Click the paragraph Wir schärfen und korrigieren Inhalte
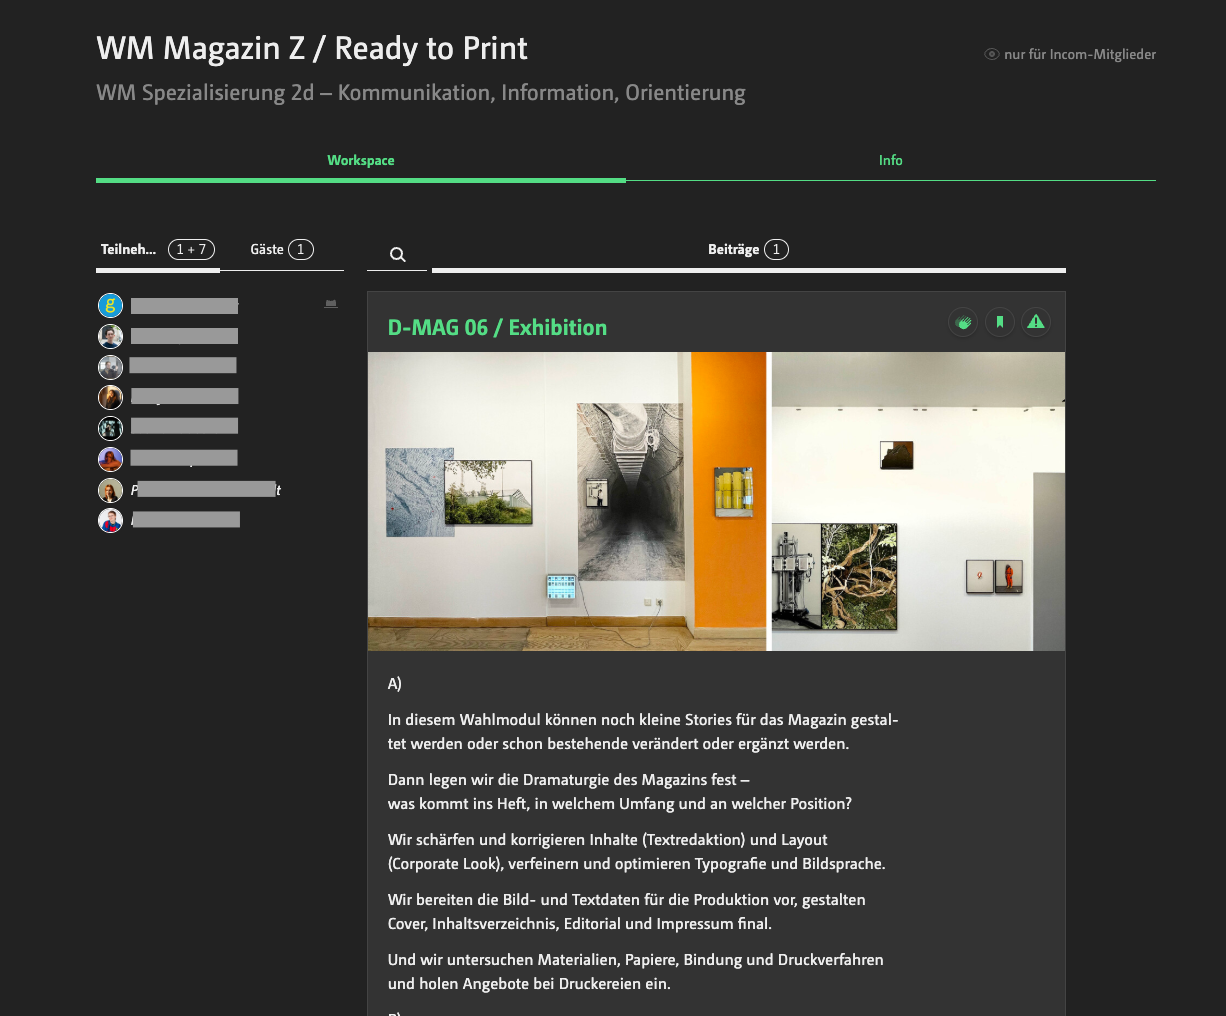 pos(637,852)
